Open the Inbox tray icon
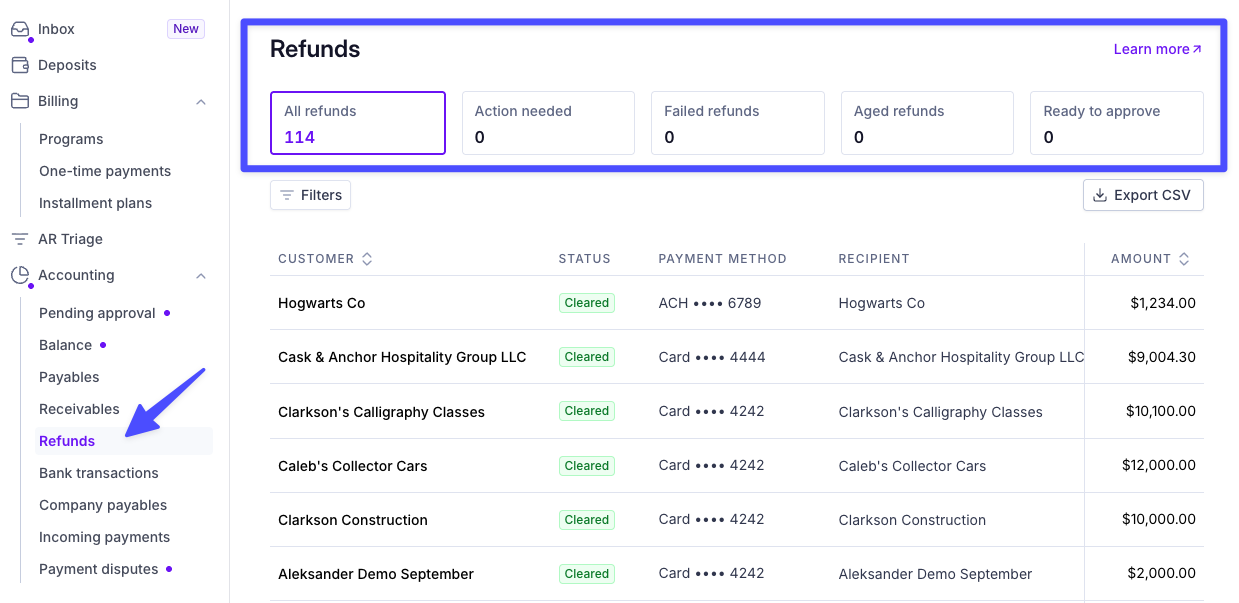 [x=20, y=29]
